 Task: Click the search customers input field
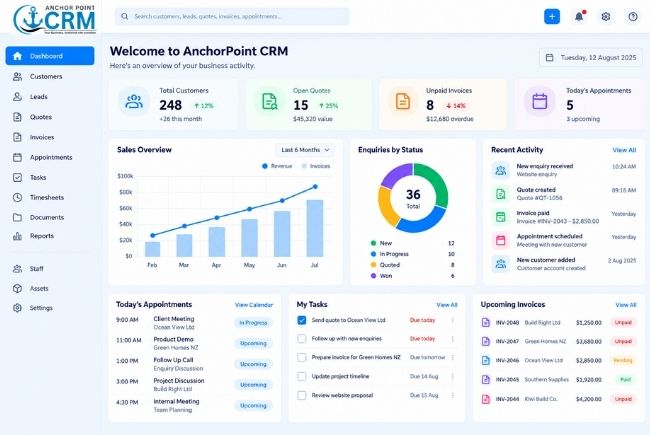coord(232,17)
